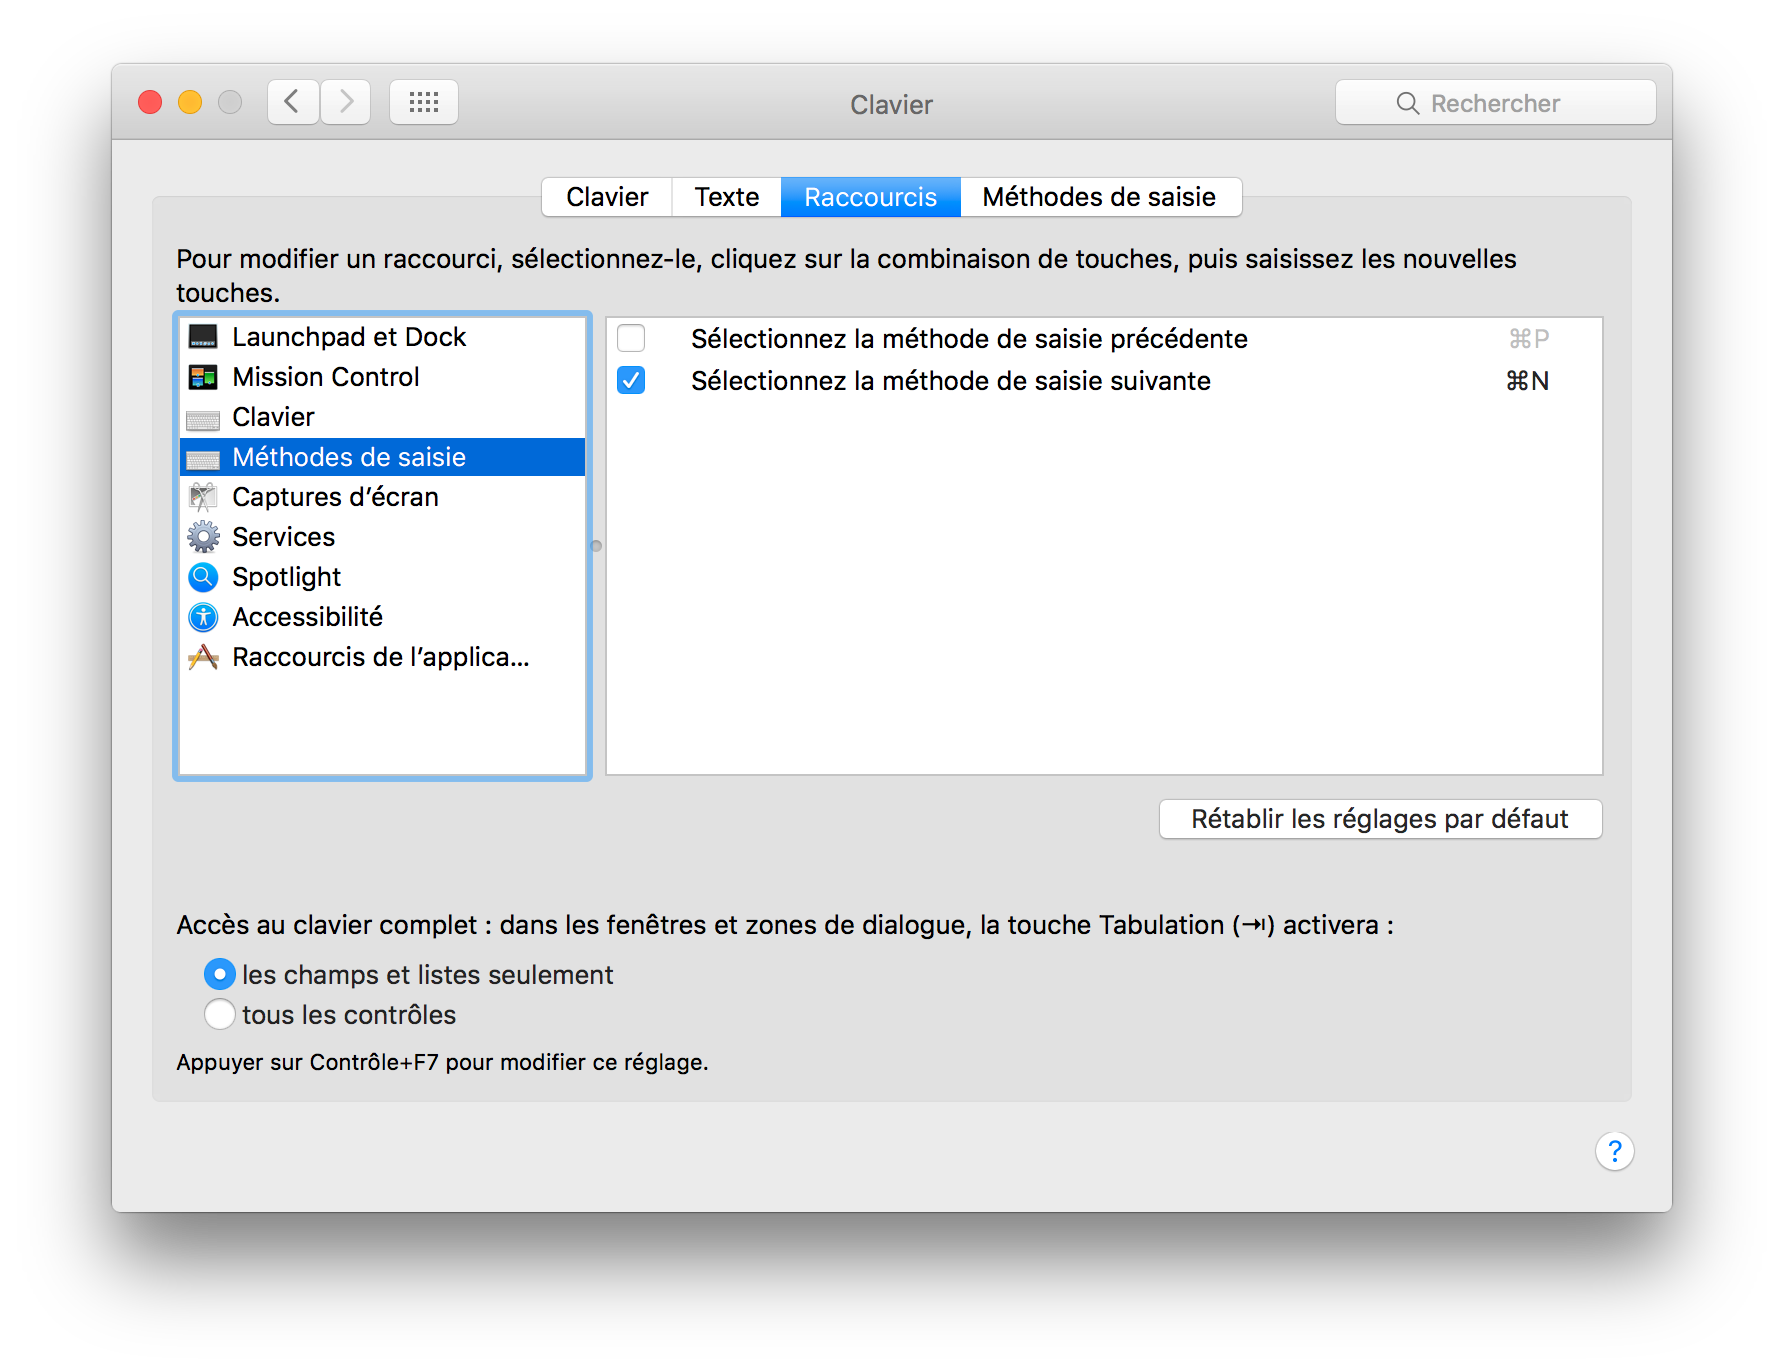Go back with the left chevron button
The height and width of the screenshot is (1372, 1784).
click(293, 102)
